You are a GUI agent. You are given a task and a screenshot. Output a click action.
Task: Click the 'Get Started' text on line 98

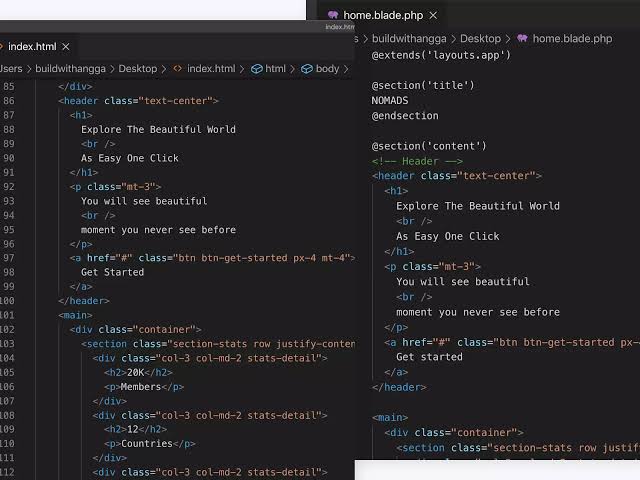click(112, 272)
